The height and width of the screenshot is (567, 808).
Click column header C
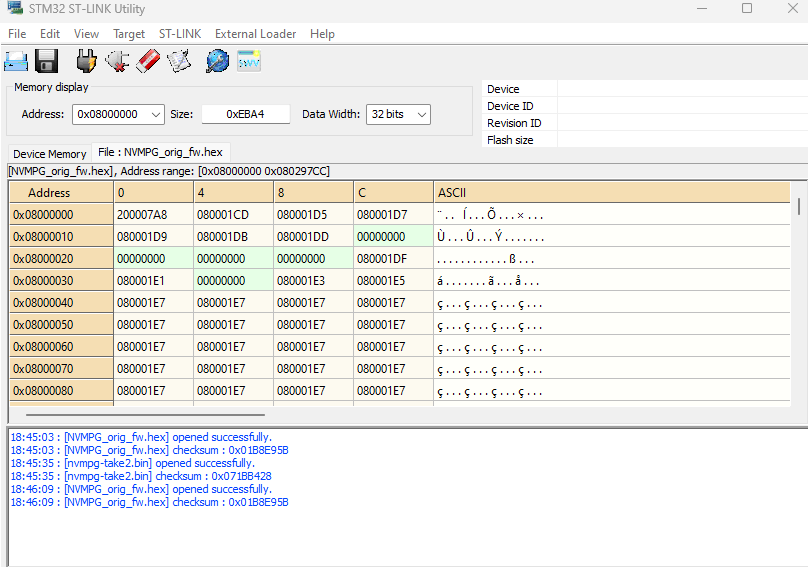click(x=393, y=193)
